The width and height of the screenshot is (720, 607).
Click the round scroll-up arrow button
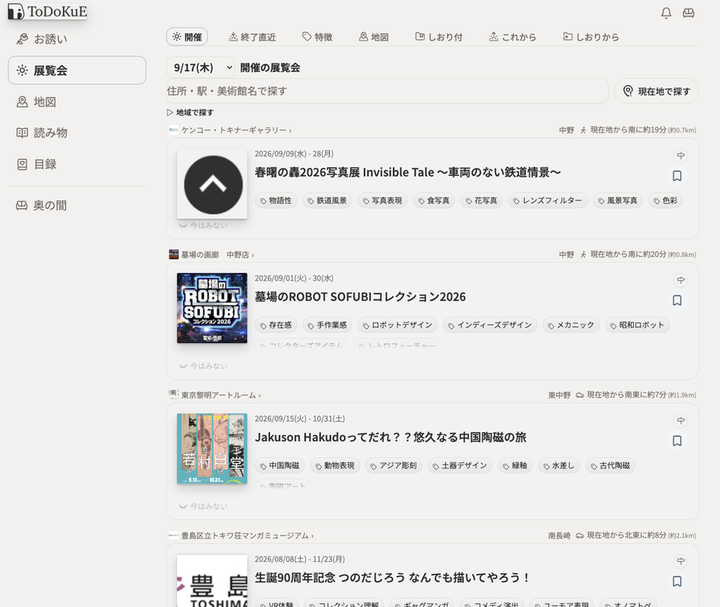tap(213, 185)
